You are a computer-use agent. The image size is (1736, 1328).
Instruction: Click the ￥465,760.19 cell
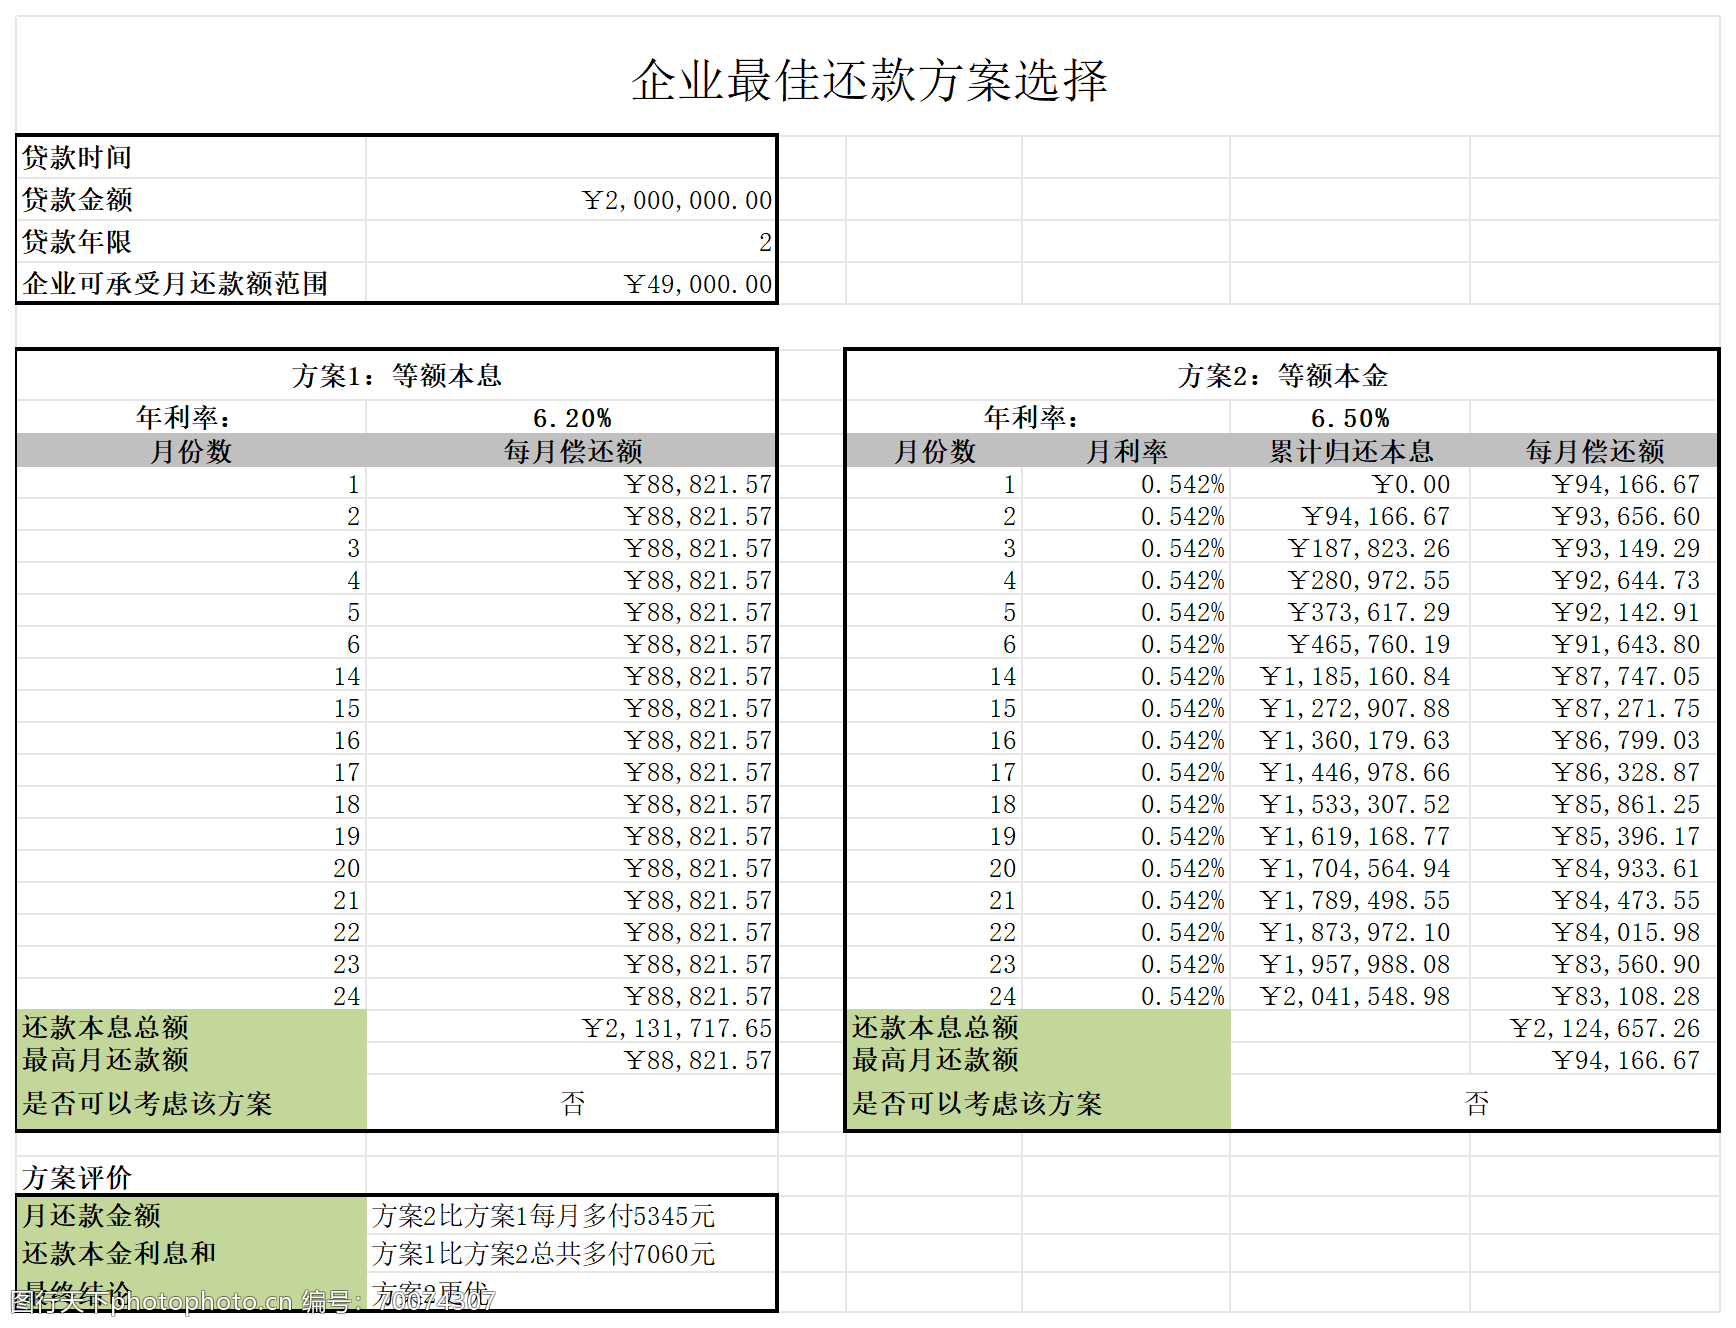[1350, 645]
